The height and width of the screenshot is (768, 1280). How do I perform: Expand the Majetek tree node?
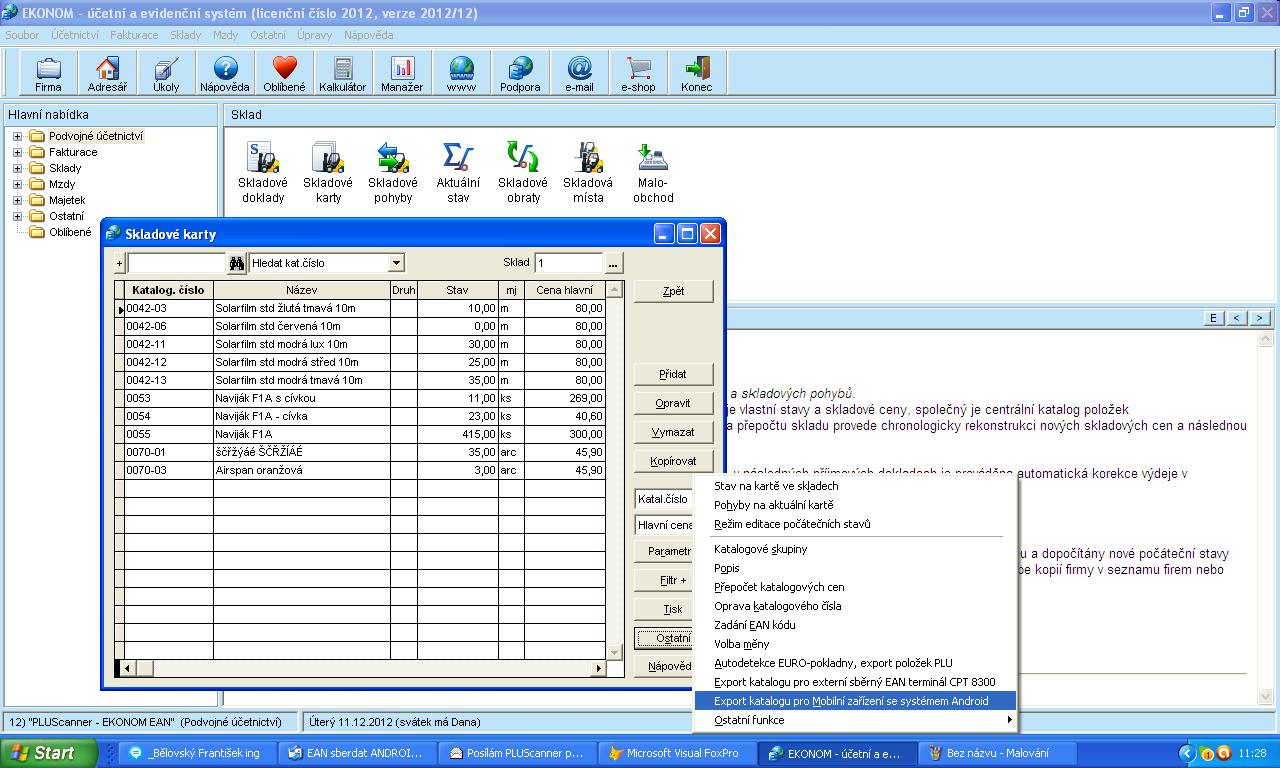click(17, 200)
